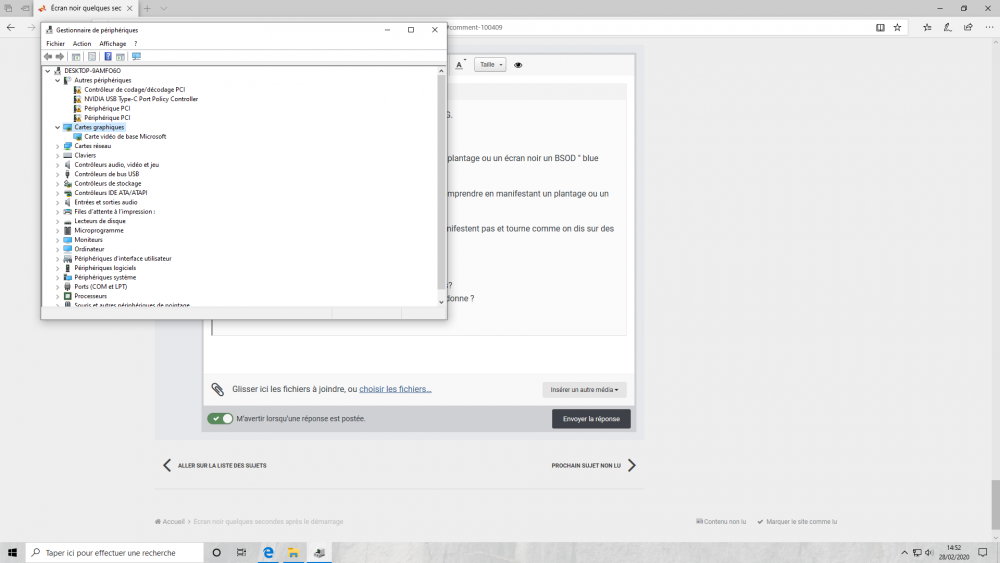Expand the Cartes réseau category

[57, 146]
